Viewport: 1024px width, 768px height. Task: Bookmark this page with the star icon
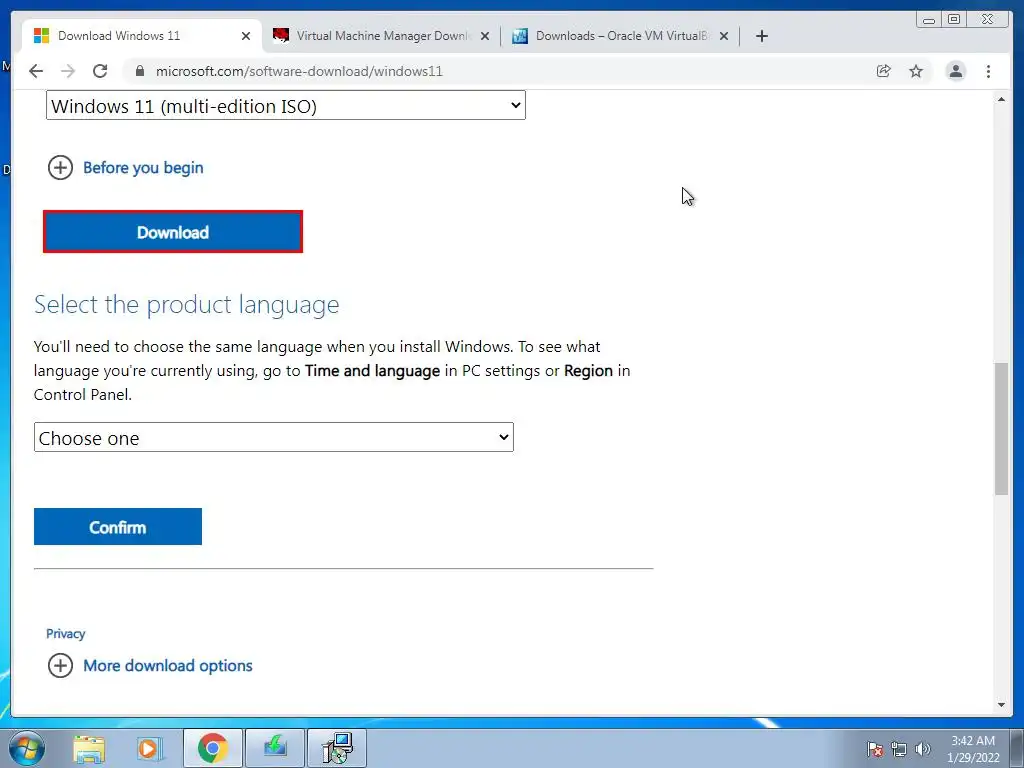[916, 71]
